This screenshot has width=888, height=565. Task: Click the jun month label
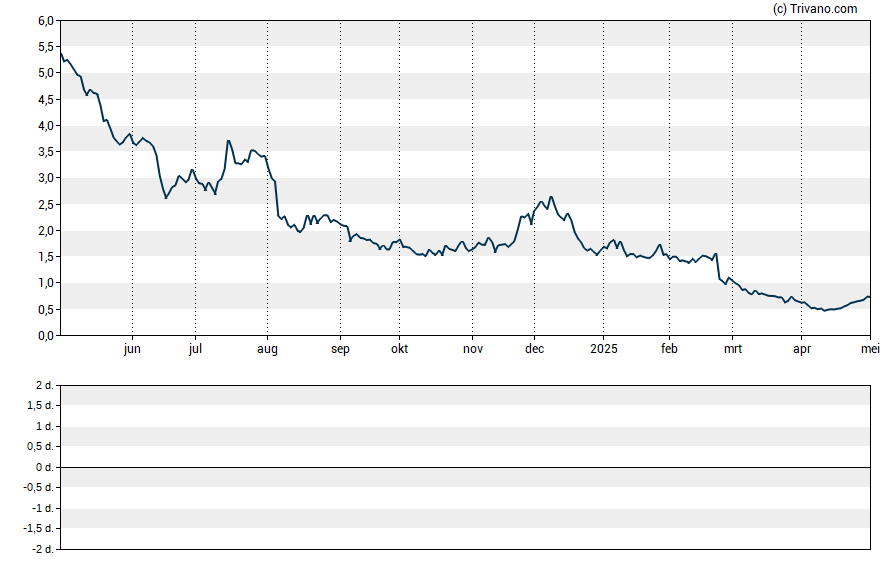pos(132,349)
